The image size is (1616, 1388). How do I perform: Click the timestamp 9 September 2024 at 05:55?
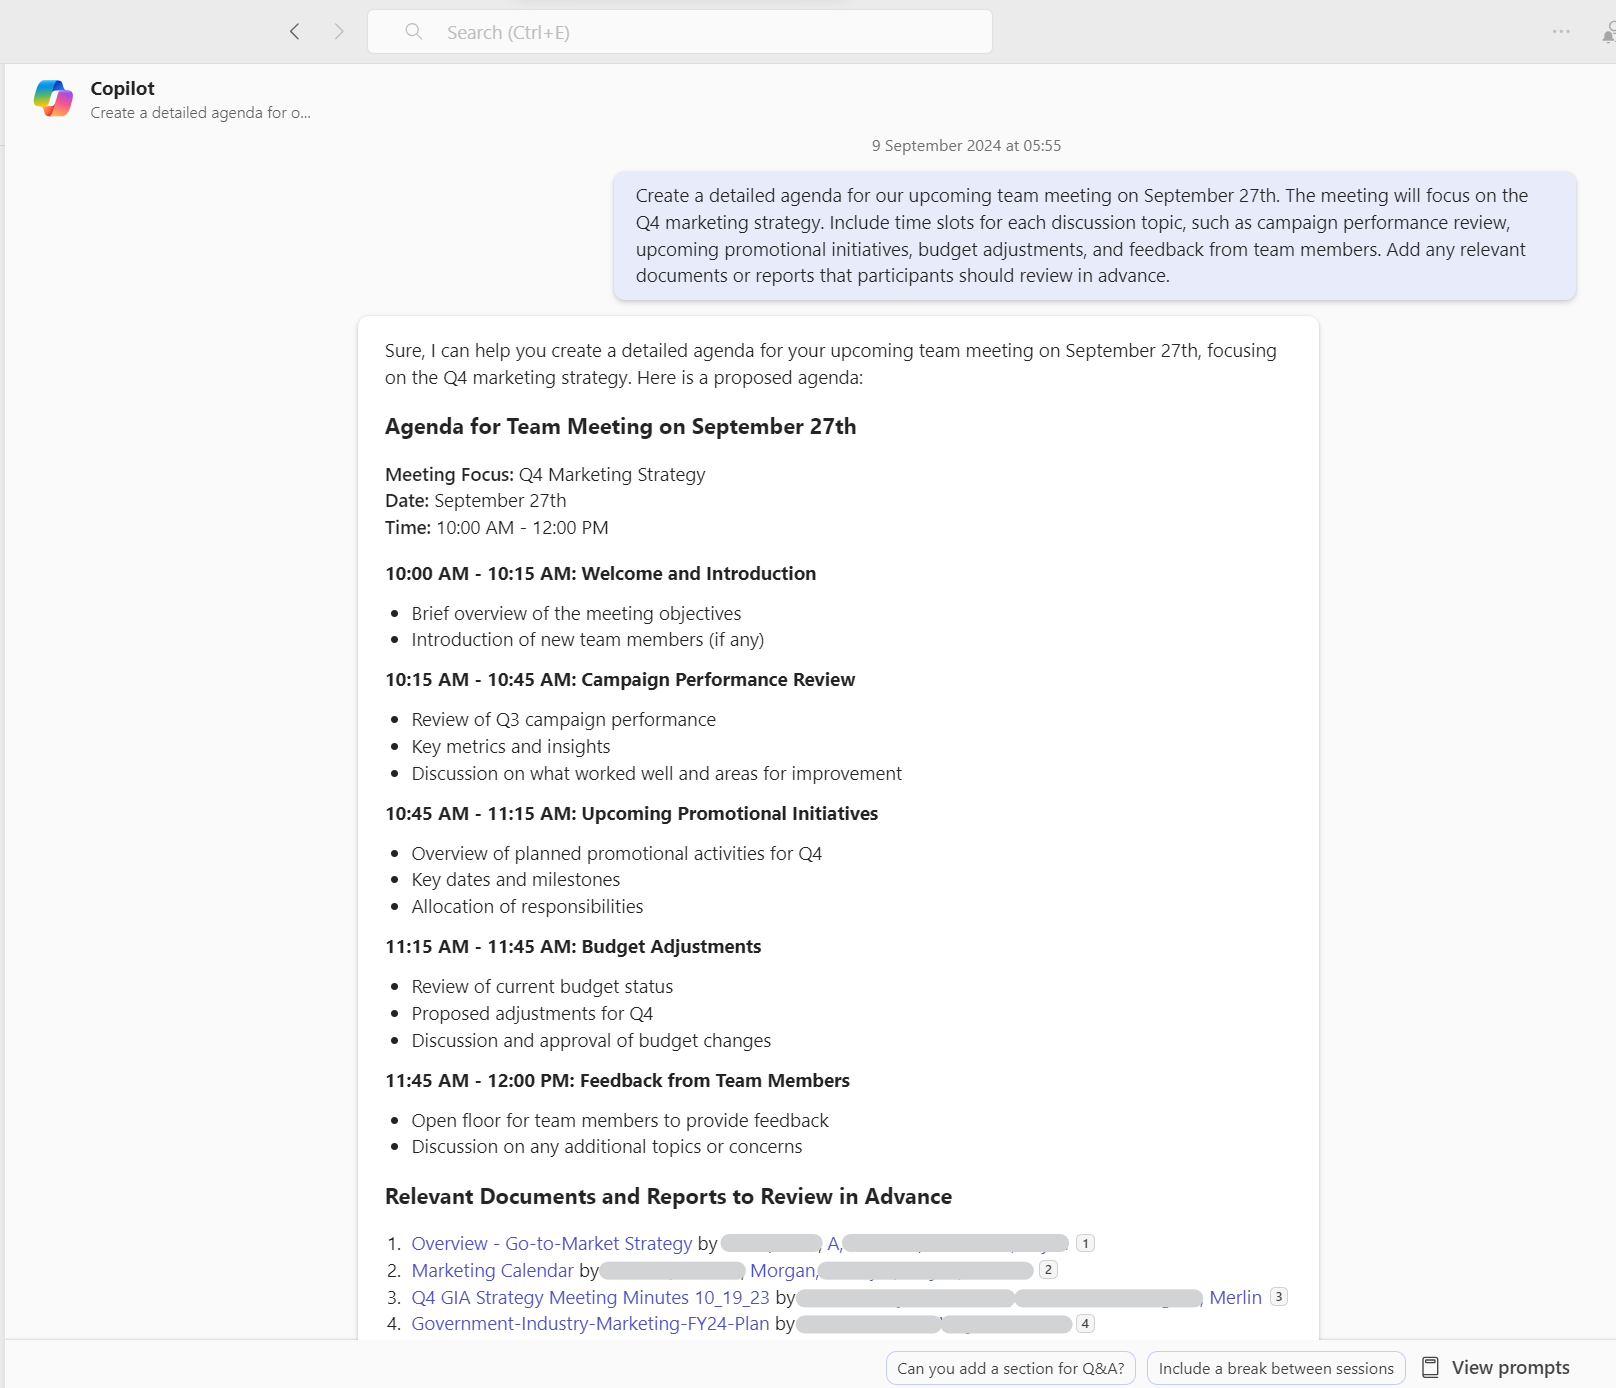click(x=966, y=146)
